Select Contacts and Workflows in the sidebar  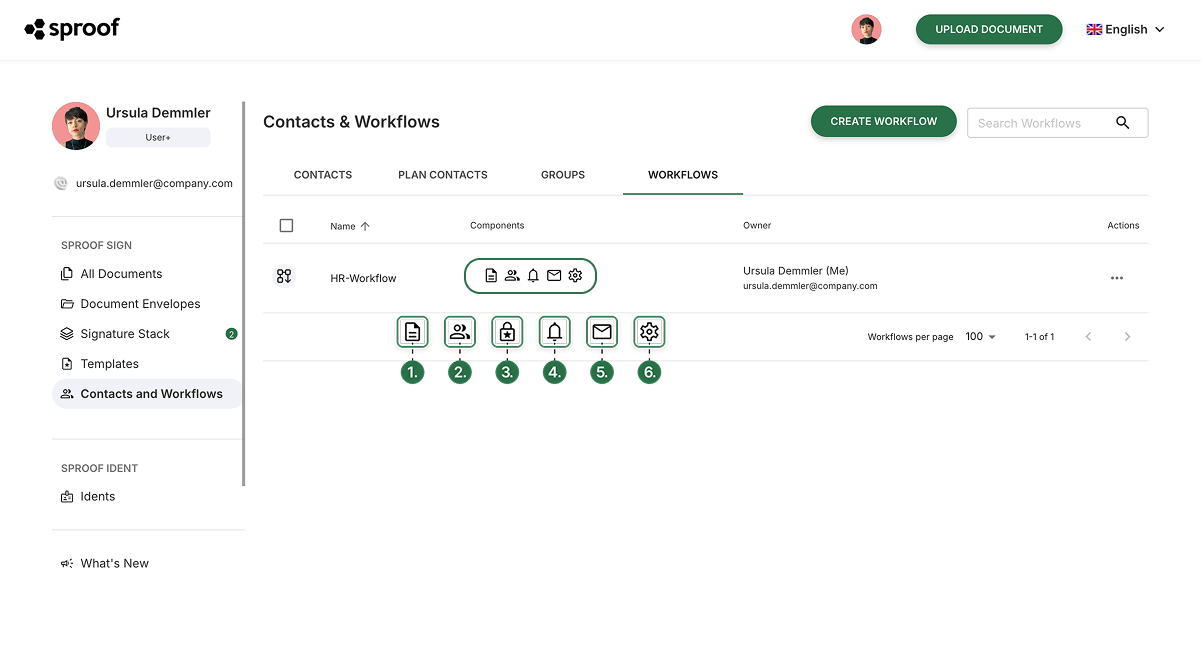(x=147, y=394)
